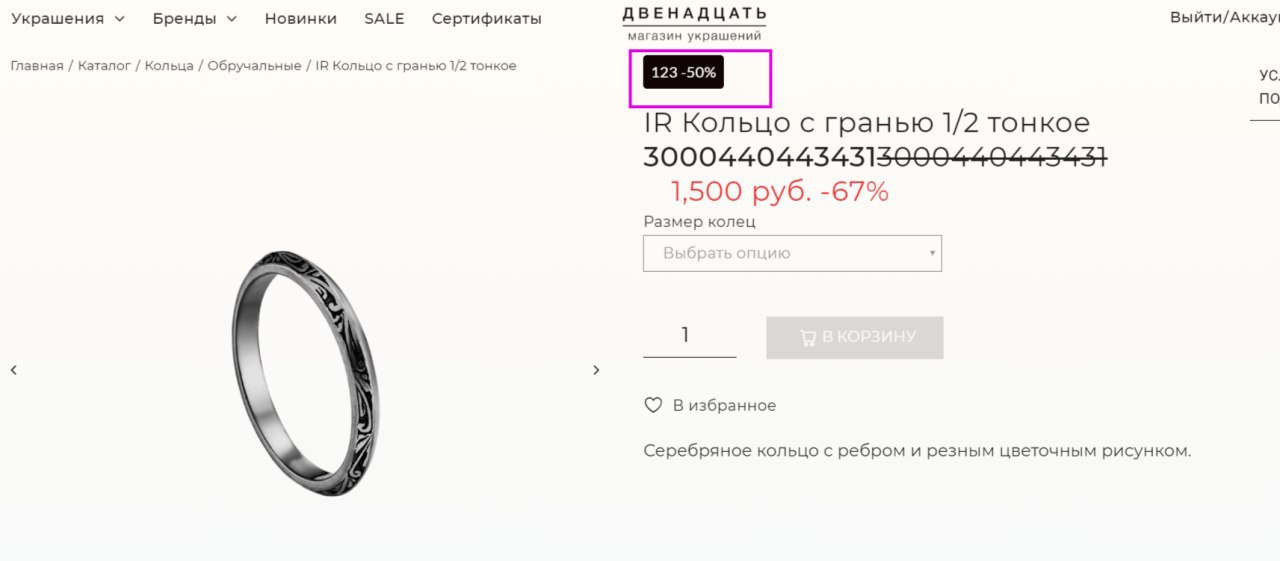Viewport: 1280px width, 561px height.
Task: Open the Новинки section
Action: click(x=301, y=19)
